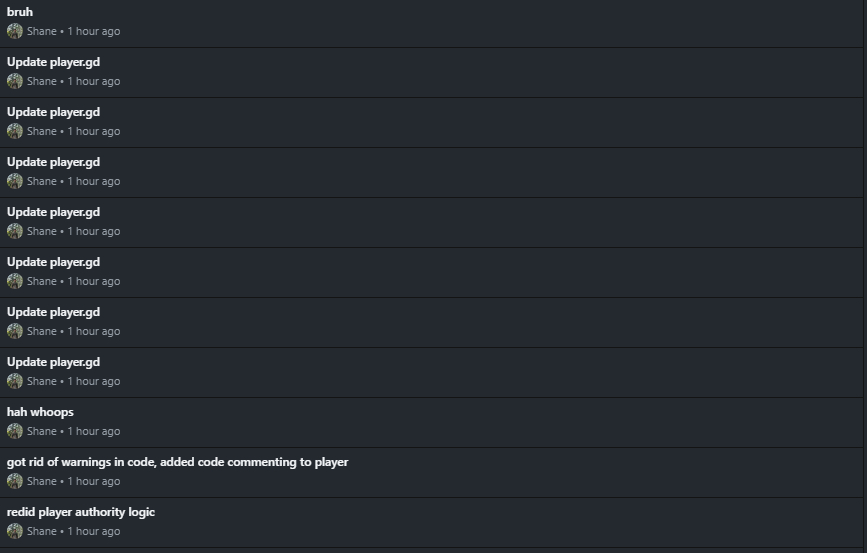867x553 pixels.
Task: Click Shane's avatar under the "bruh" commit
Action: [14, 31]
